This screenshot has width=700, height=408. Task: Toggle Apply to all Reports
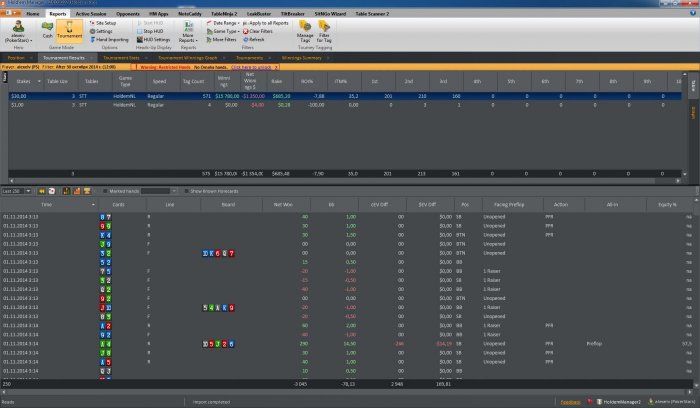coord(266,23)
